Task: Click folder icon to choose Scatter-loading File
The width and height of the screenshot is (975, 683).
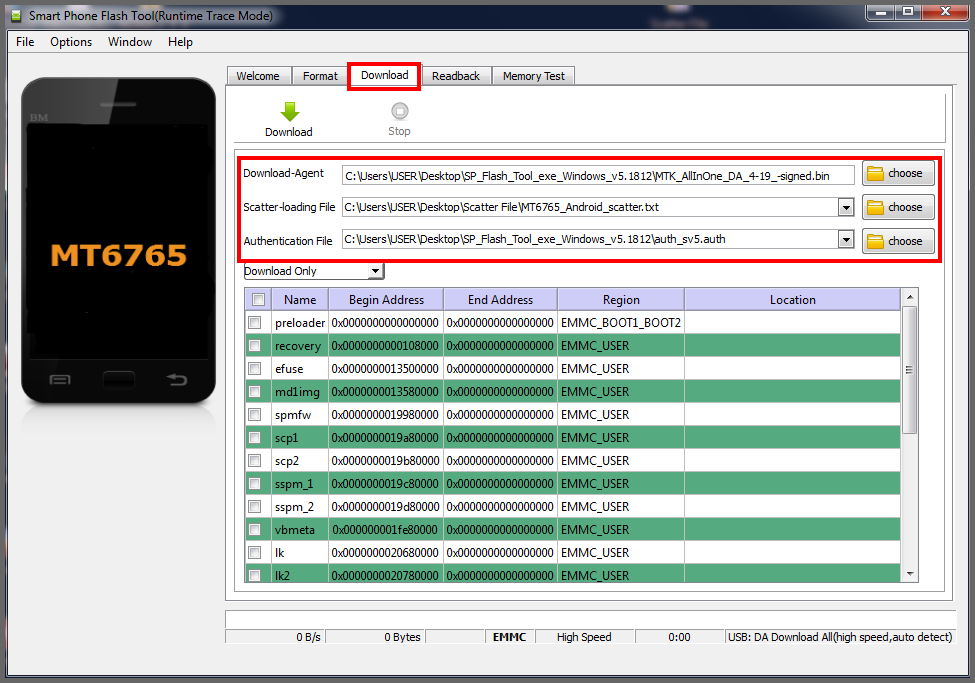Action: pos(876,208)
